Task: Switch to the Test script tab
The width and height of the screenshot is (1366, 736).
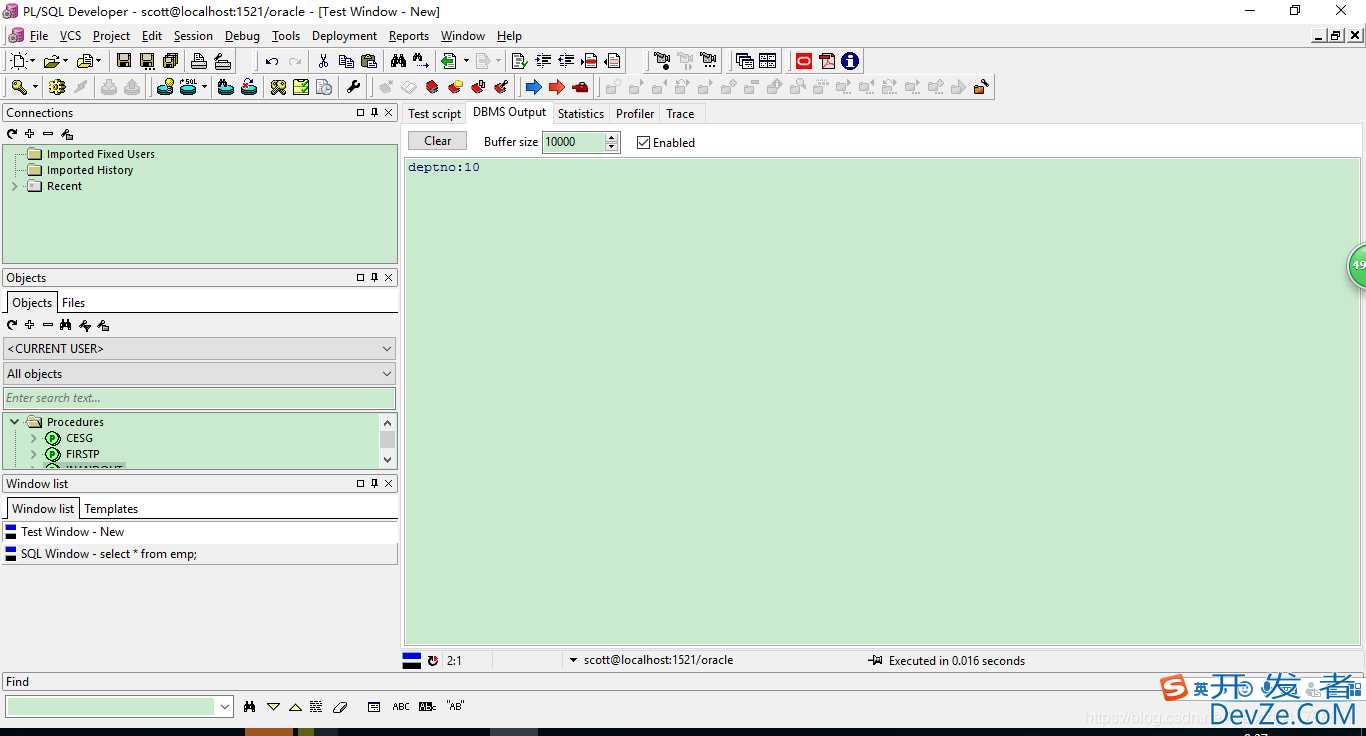Action: click(x=435, y=114)
